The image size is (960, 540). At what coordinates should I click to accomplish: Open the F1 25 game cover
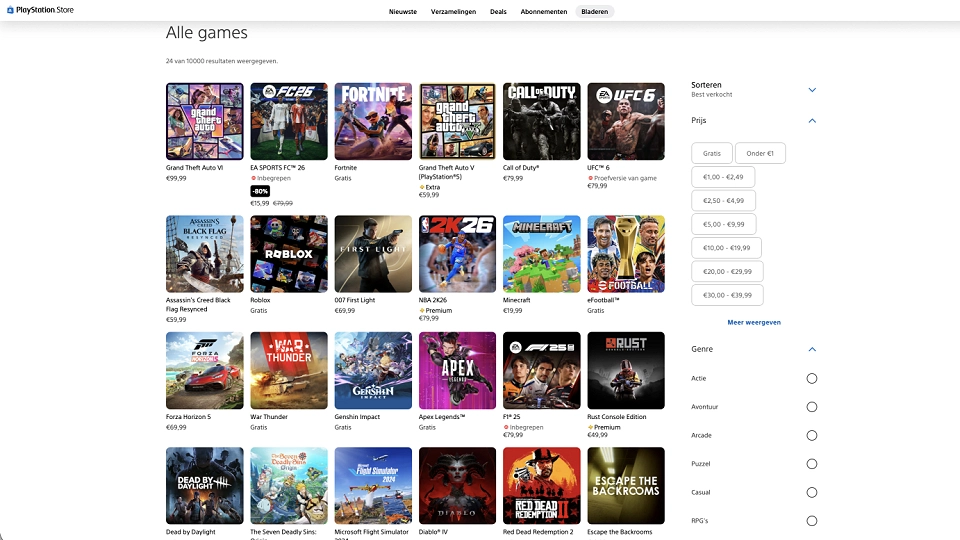tap(542, 370)
